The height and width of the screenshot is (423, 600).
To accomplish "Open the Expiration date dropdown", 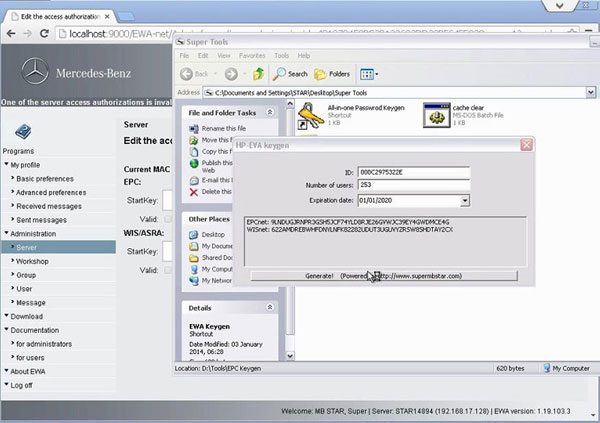I will (x=465, y=200).
